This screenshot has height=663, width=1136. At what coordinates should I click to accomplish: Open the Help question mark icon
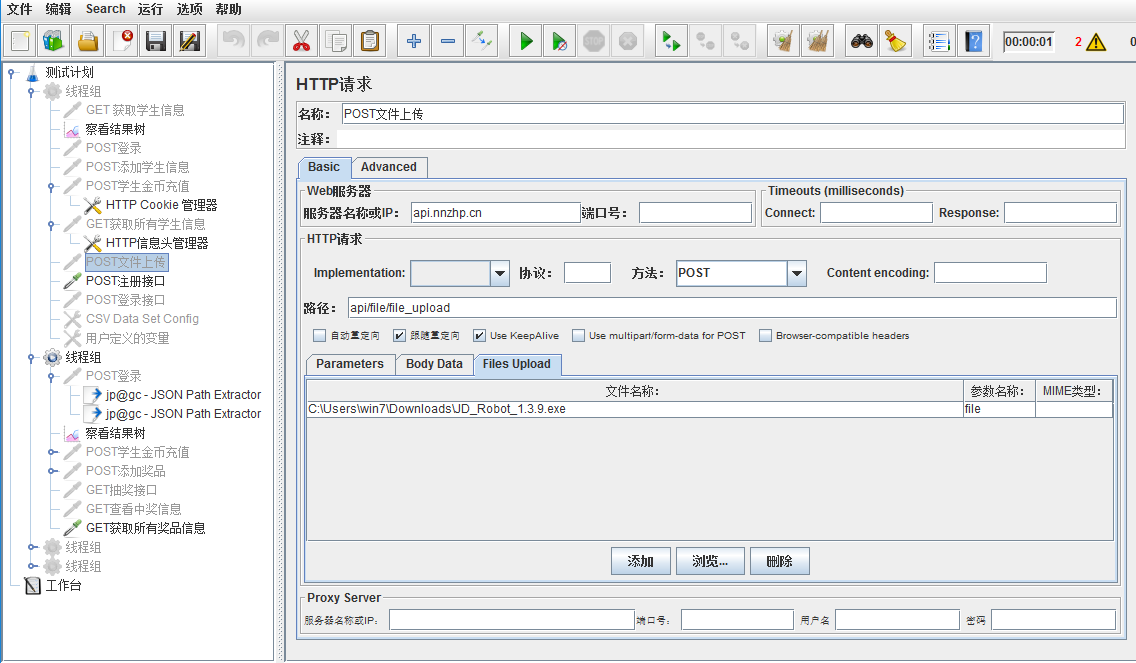[973, 42]
